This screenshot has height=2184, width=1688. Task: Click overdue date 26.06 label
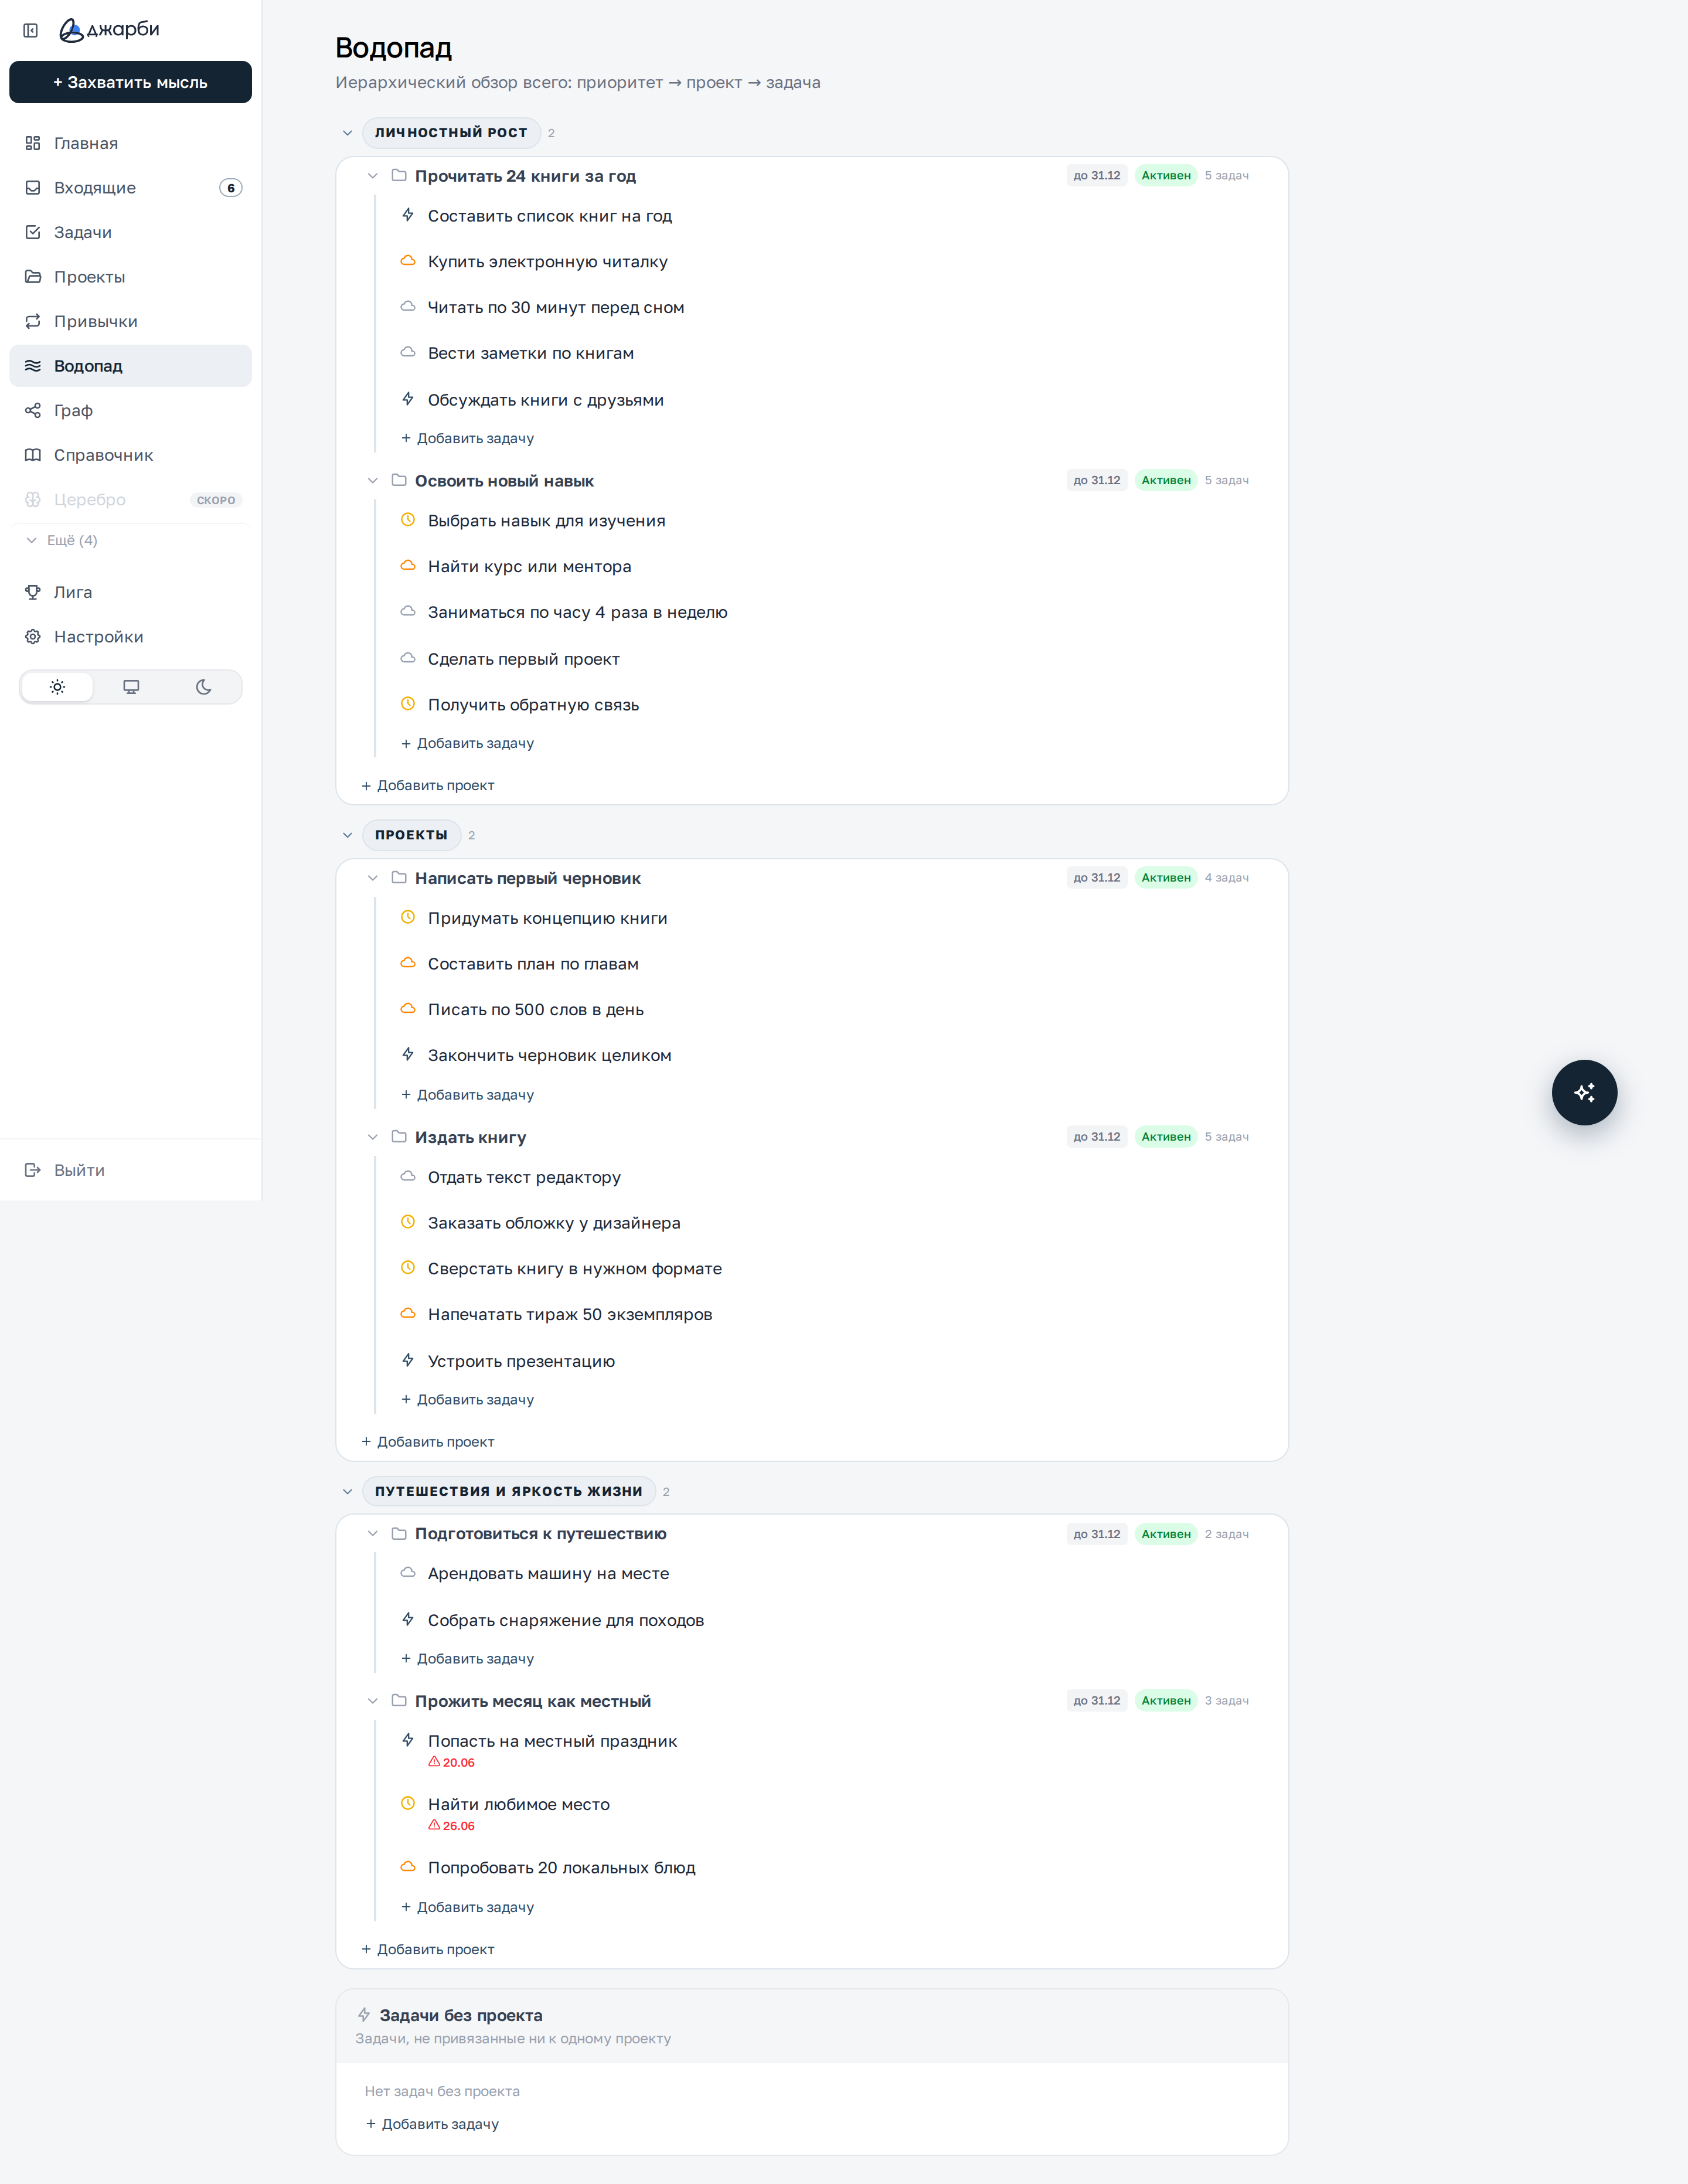452,1826
